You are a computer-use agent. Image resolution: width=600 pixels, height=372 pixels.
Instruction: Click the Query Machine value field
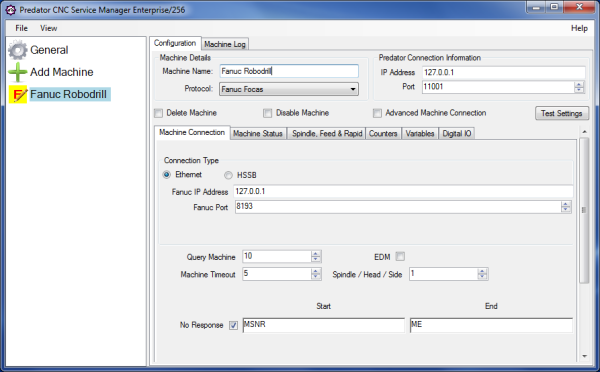click(277, 256)
